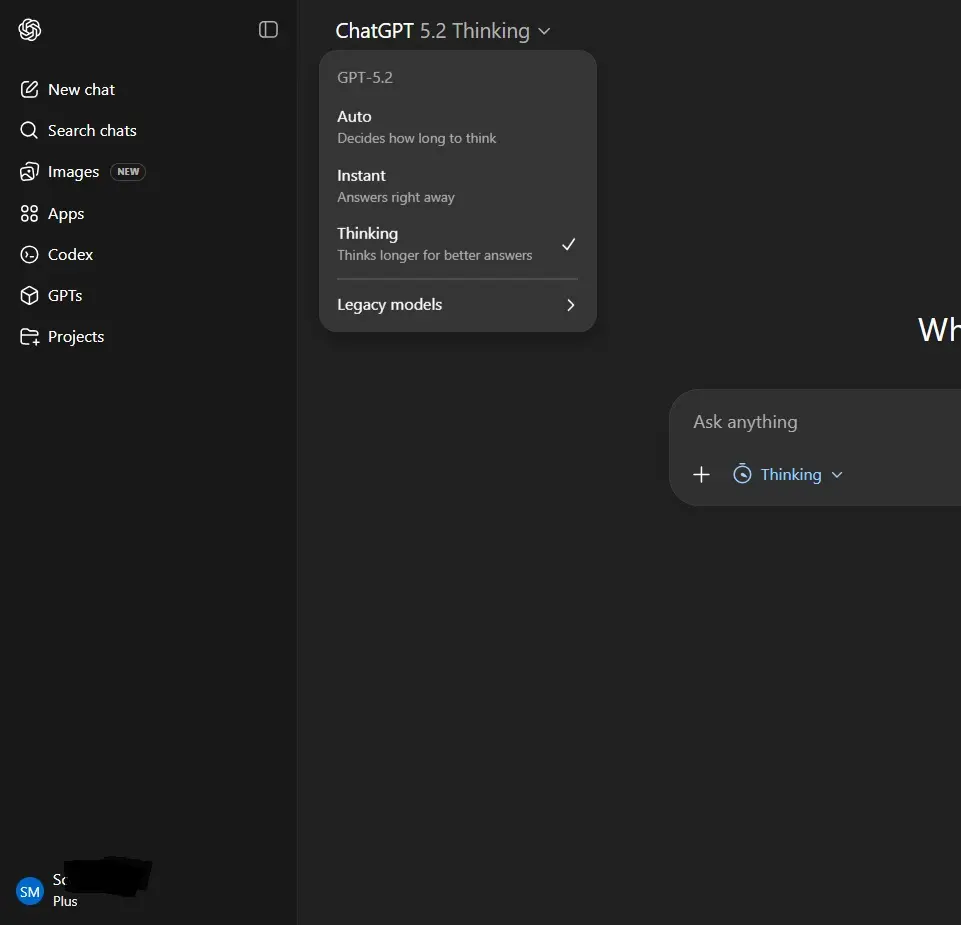Viewport: 961px width, 925px height.
Task: Click the GPT-5.2 header label in menu
Action: point(365,77)
